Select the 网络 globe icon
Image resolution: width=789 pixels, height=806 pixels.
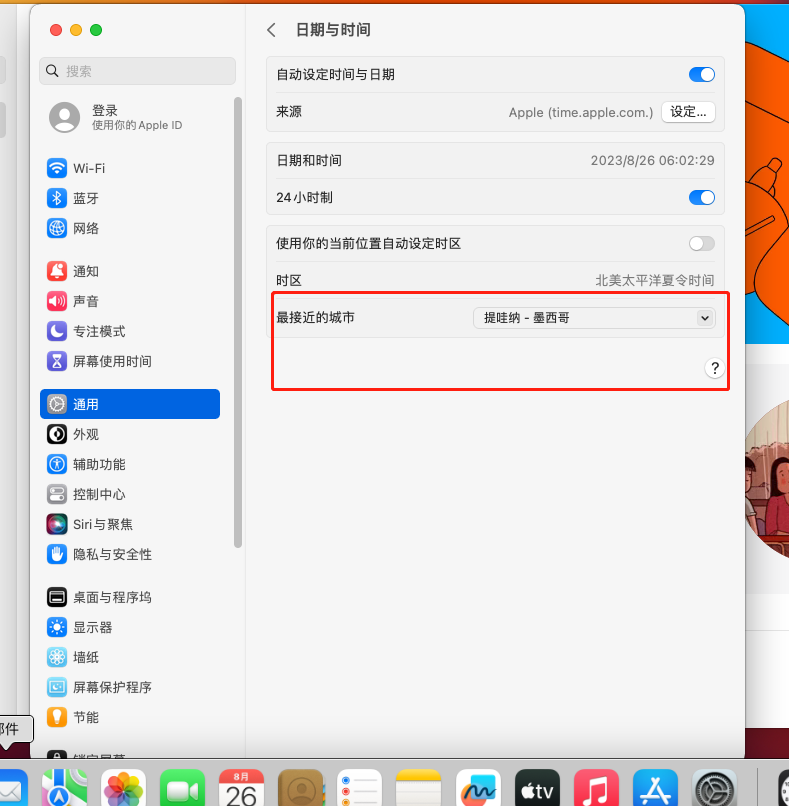click(x=57, y=228)
